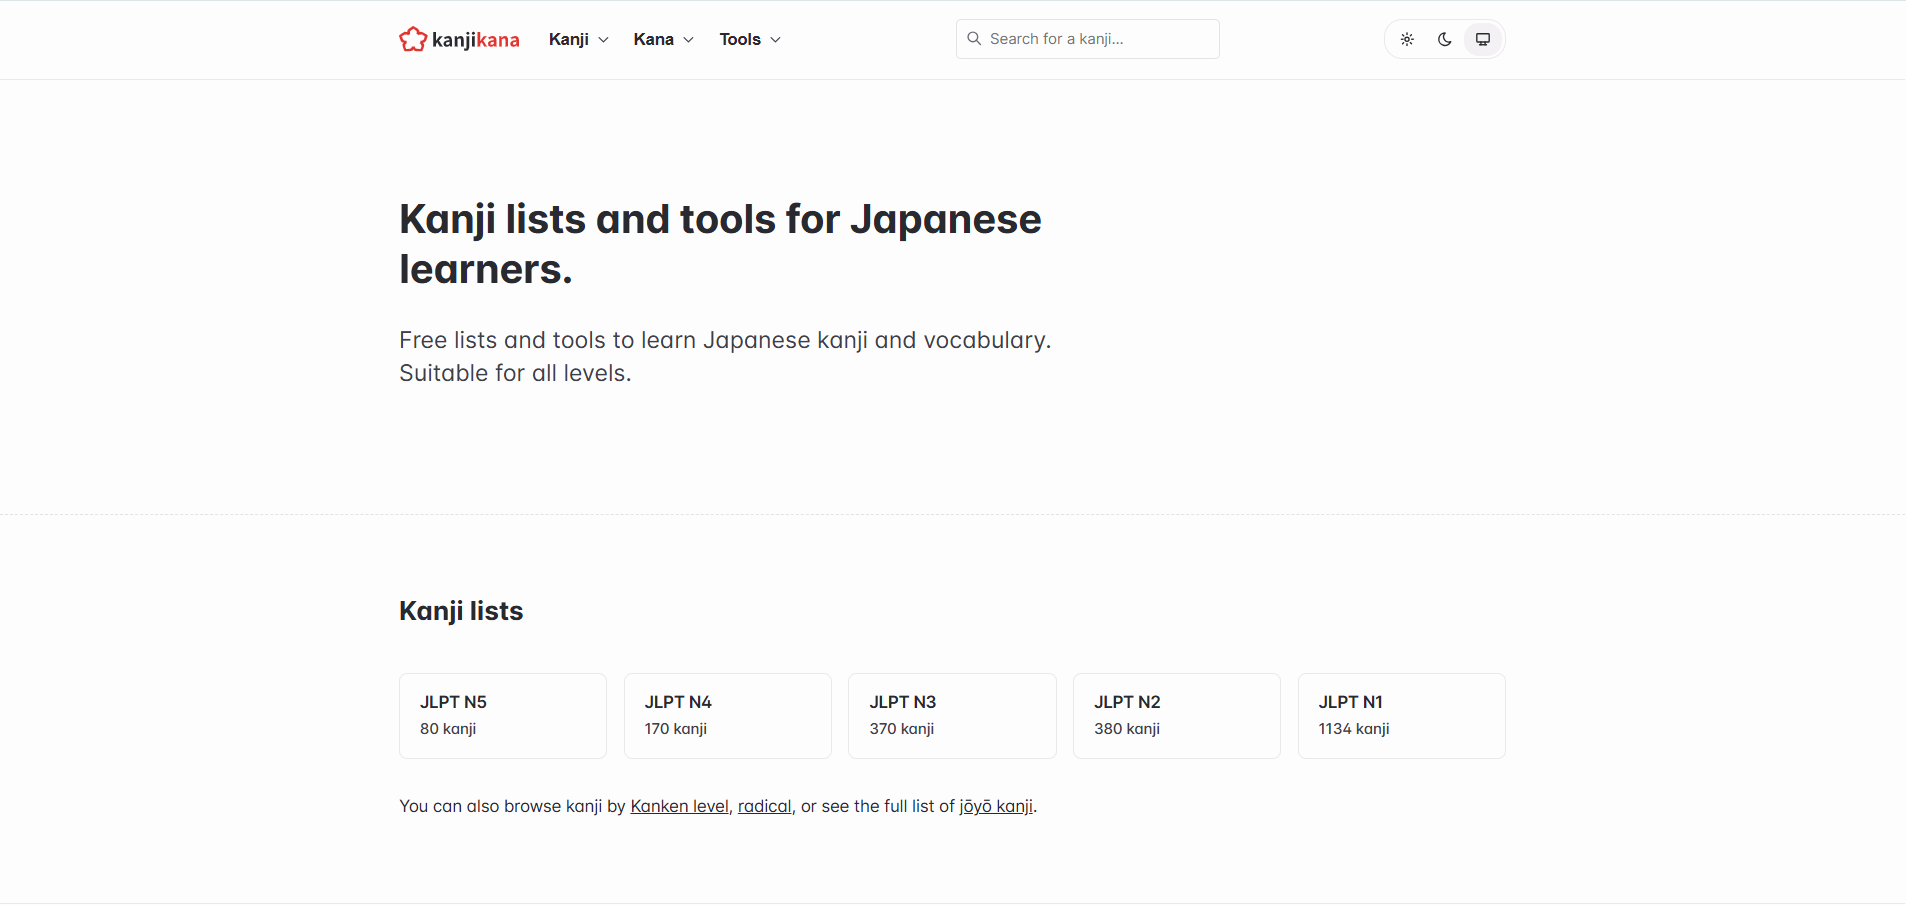Screen dimensions: 1906x905
Task: Click the kanjikana flower logo icon
Action: pos(413,39)
